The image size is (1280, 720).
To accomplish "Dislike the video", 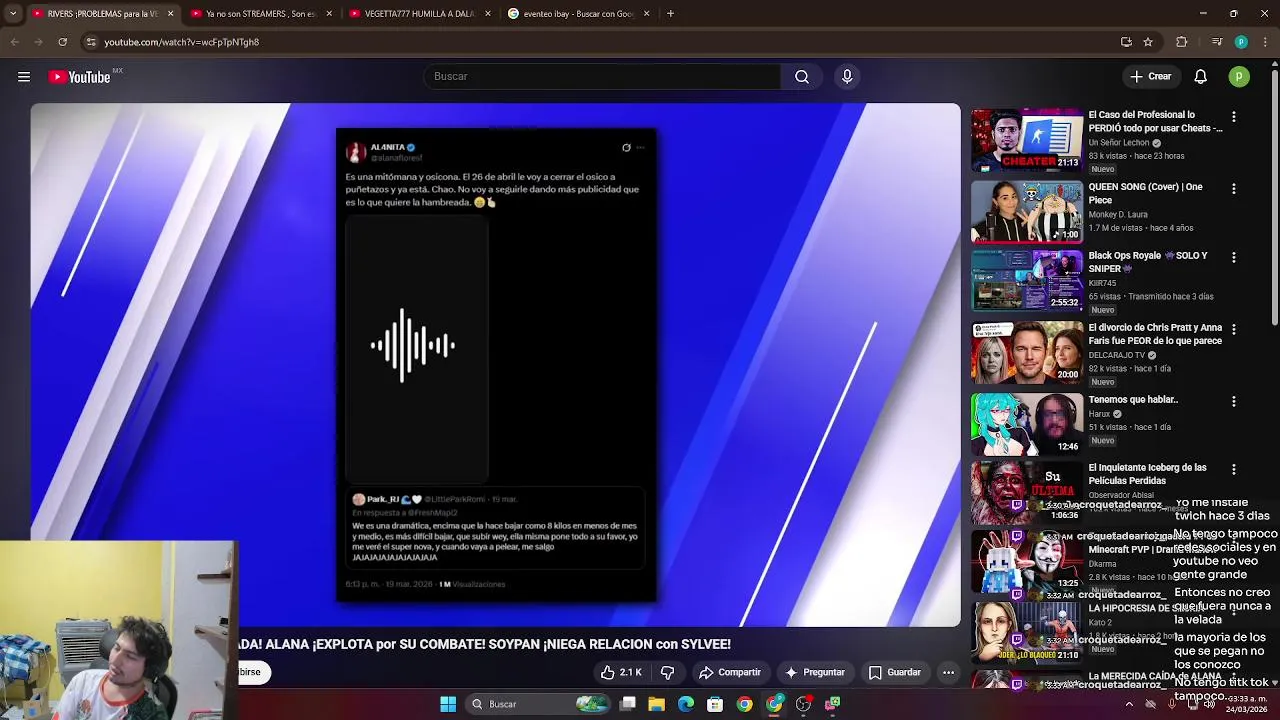I will point(668,673).
